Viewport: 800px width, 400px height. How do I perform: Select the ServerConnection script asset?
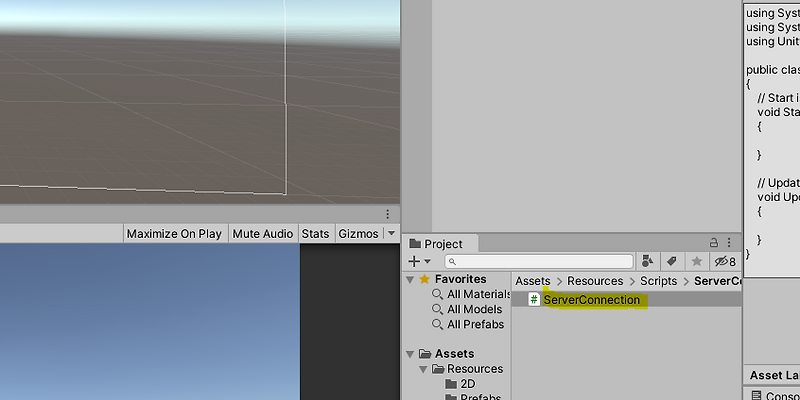[x=627, y=299]
